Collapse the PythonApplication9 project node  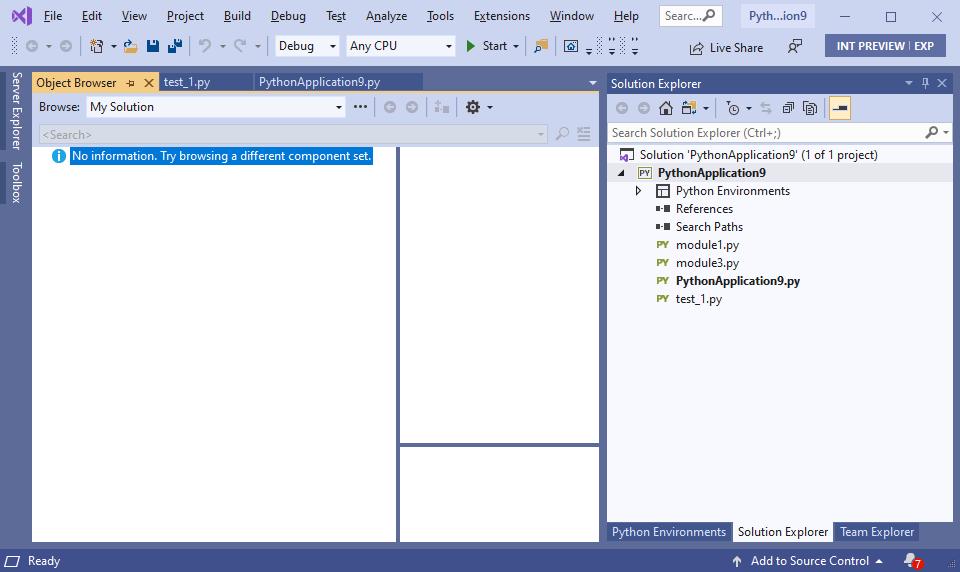tap(621, 173)
